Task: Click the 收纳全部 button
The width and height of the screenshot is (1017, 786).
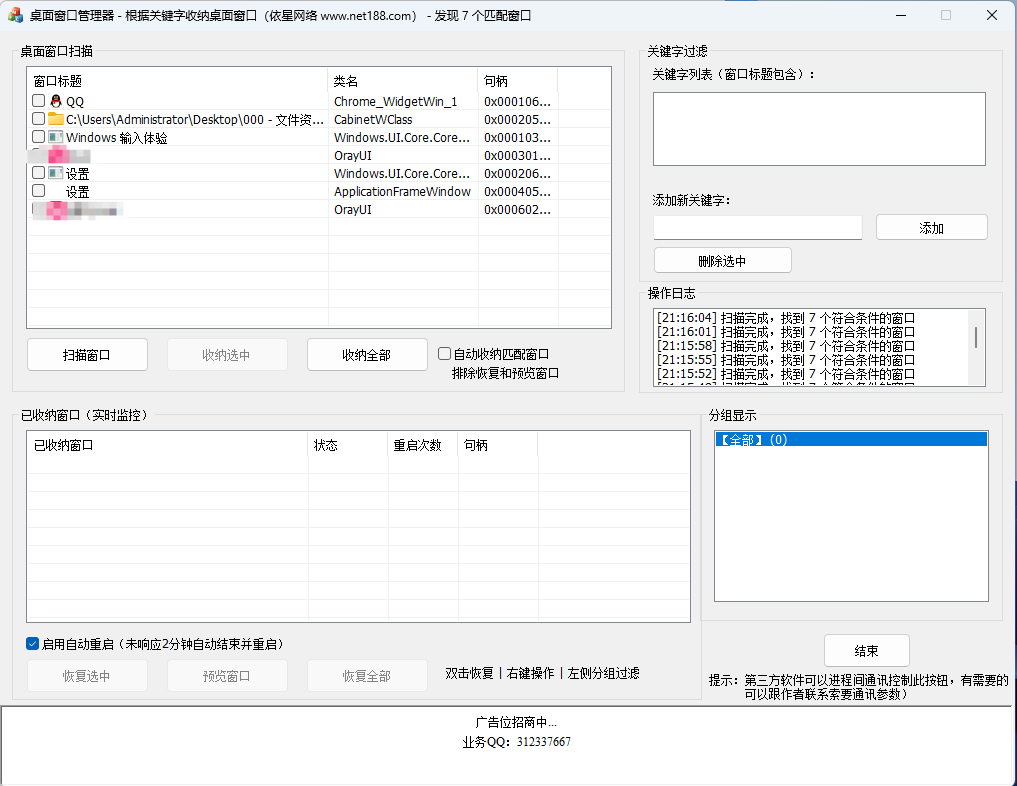Action: 367,354
